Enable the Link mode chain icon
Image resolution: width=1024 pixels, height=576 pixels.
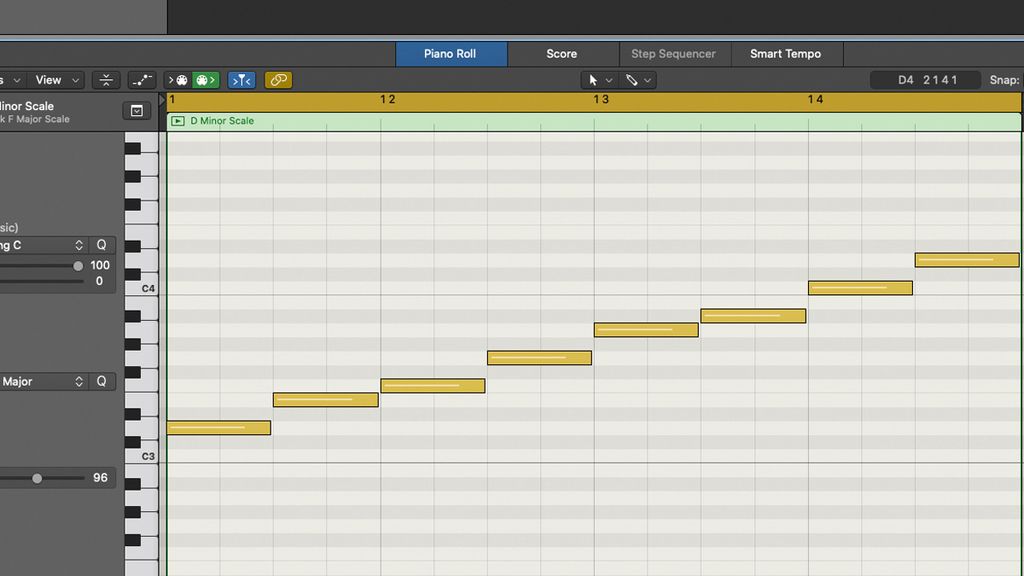(278, 79)
